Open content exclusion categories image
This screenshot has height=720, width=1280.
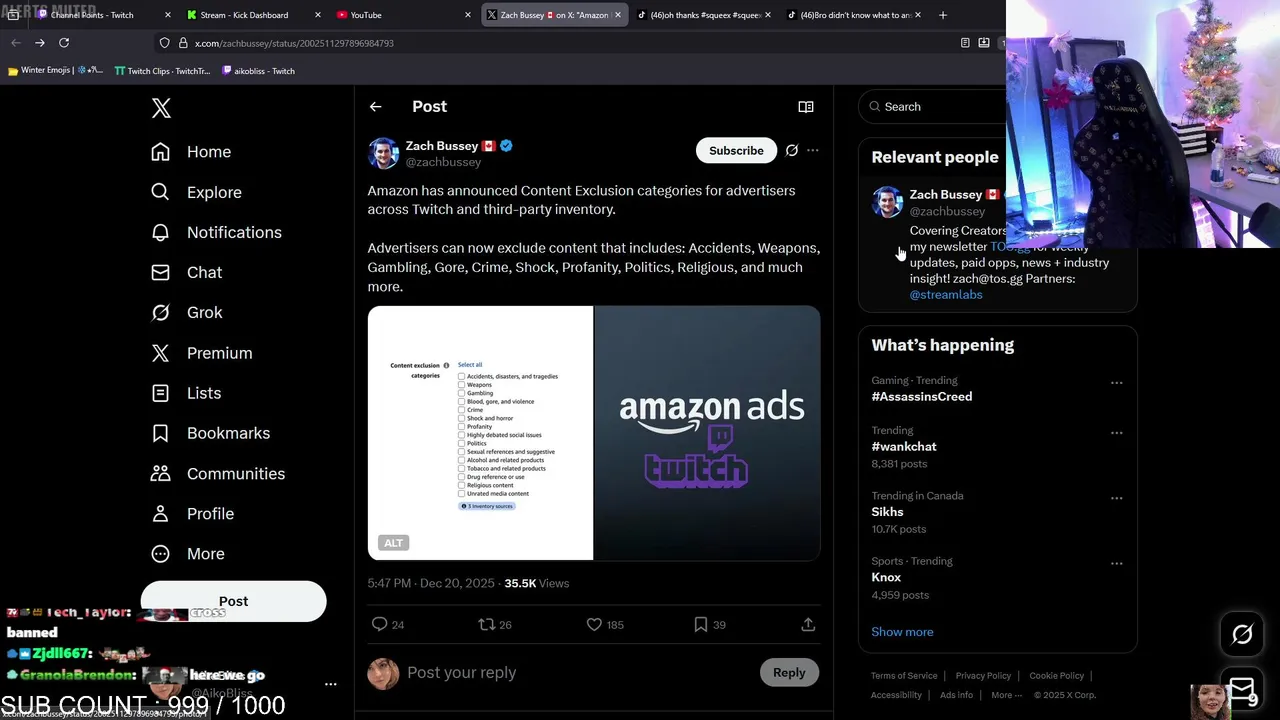(480, 433)
